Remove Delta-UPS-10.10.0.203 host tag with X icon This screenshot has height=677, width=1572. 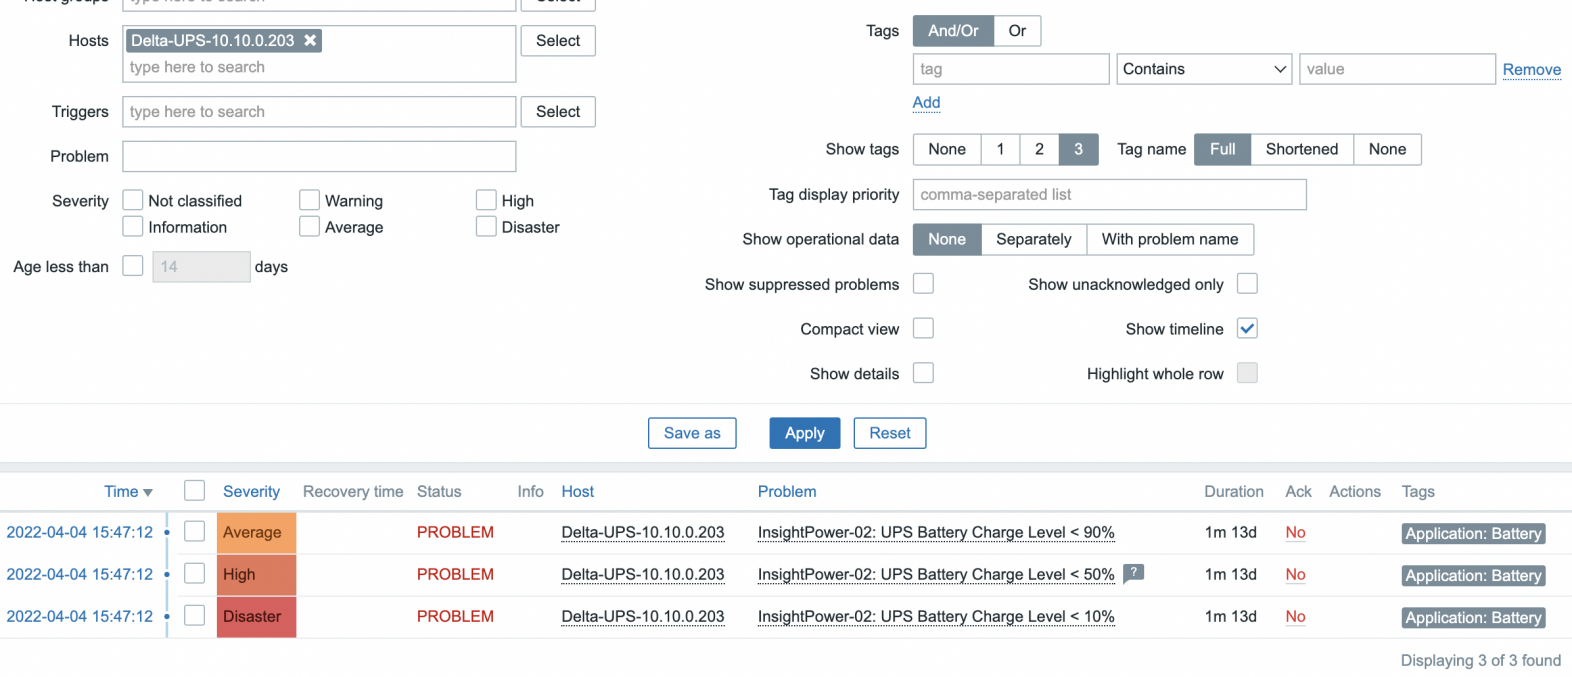coord(310,40)
